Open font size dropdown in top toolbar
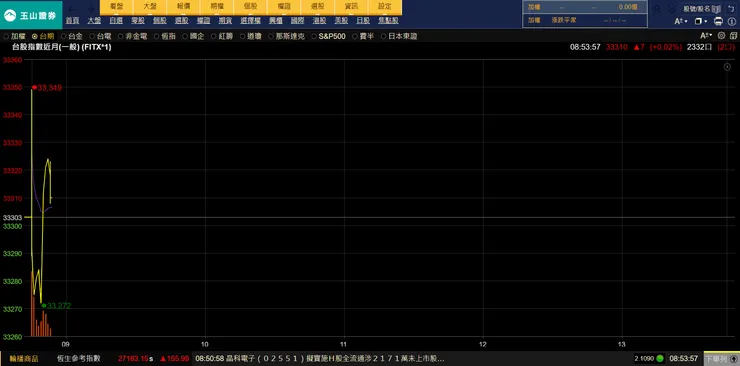This screenshot has height=366, width=740. pyautogui.click(x=681, y=21)
